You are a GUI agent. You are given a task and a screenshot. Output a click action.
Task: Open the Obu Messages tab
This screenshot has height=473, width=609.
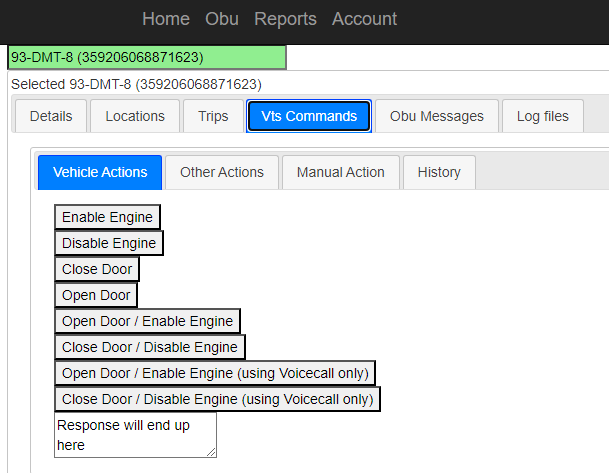coord(436,116)
